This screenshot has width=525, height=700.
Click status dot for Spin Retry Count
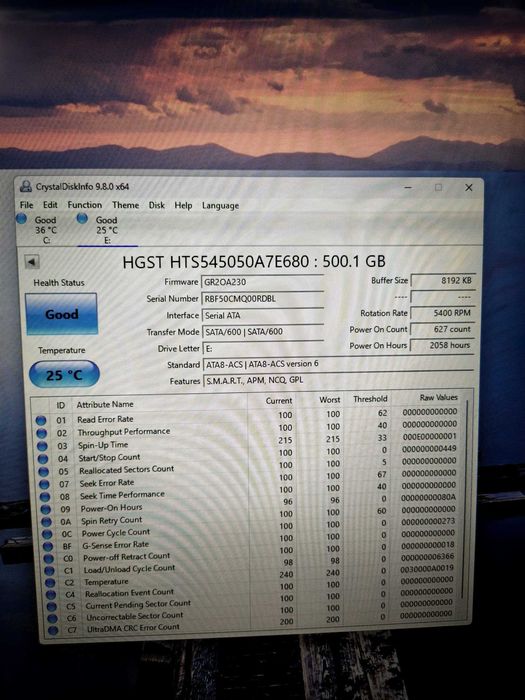(46, 522)
